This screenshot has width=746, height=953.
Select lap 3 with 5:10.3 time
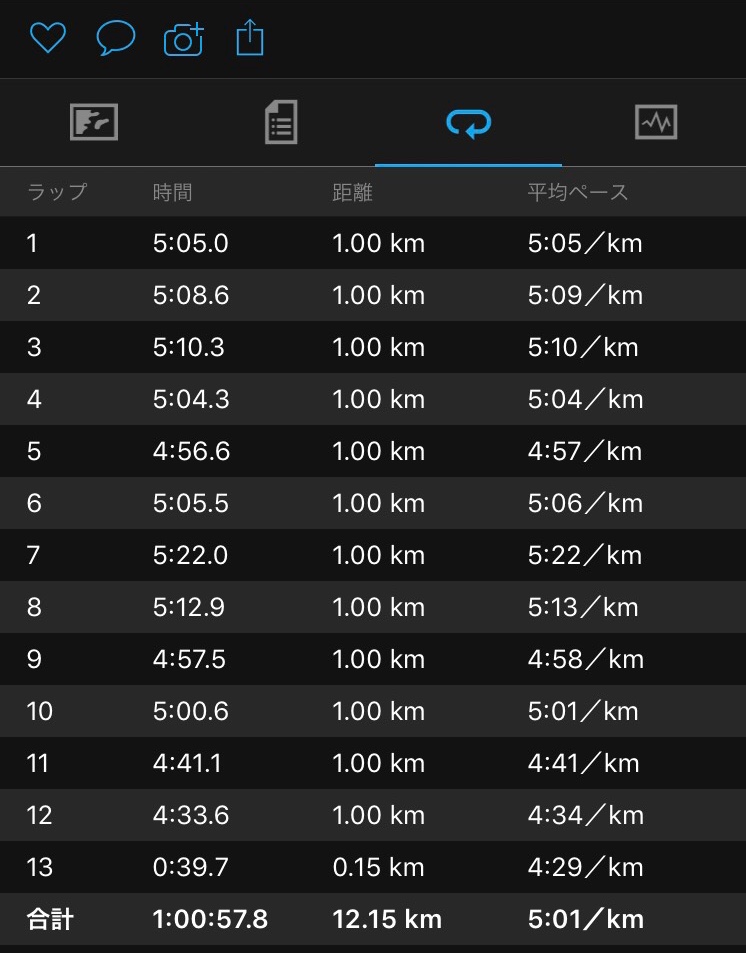pyautogui.click(x=373, y=347)
